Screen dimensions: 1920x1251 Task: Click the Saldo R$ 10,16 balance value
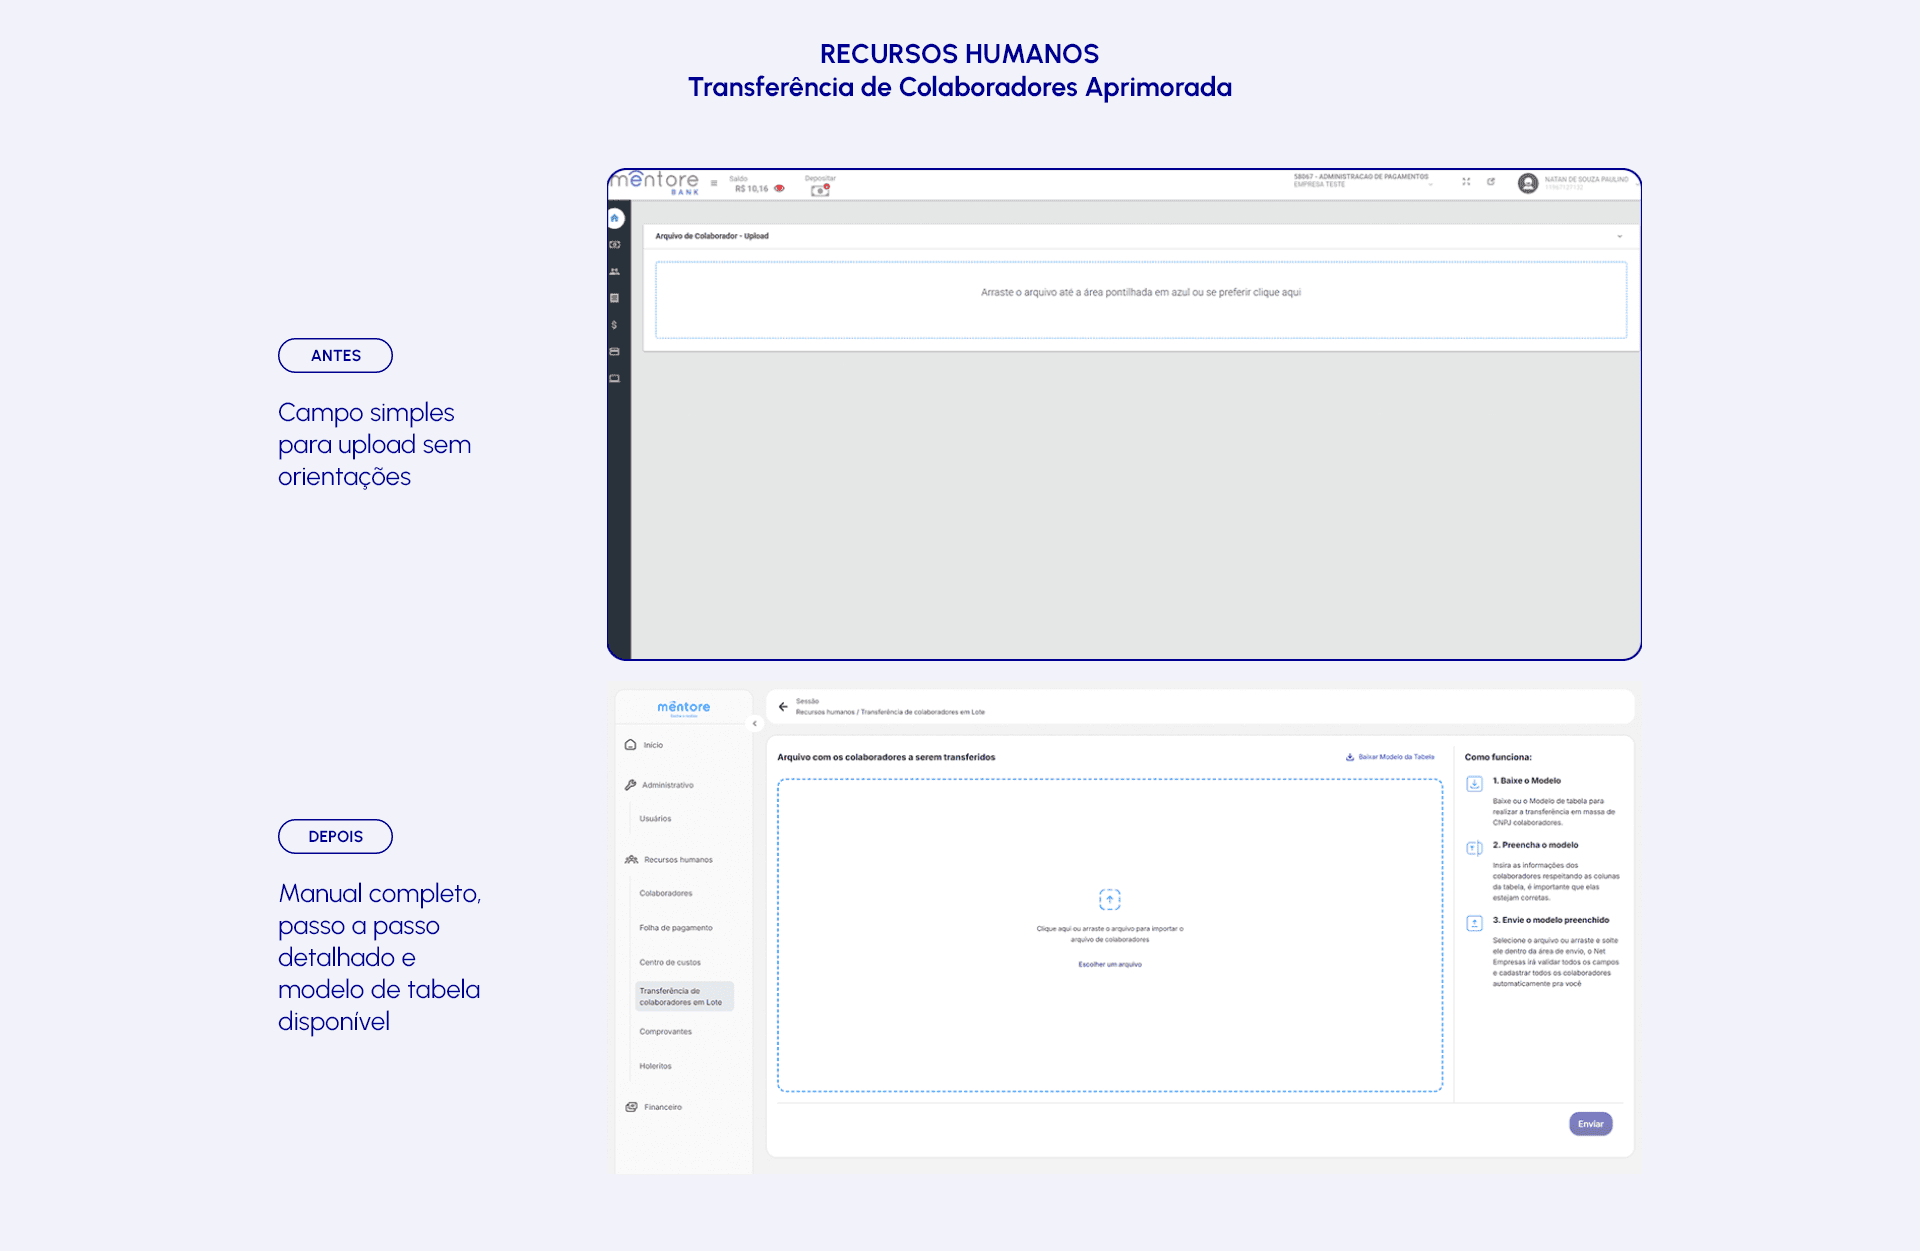(x=751, y=188)
